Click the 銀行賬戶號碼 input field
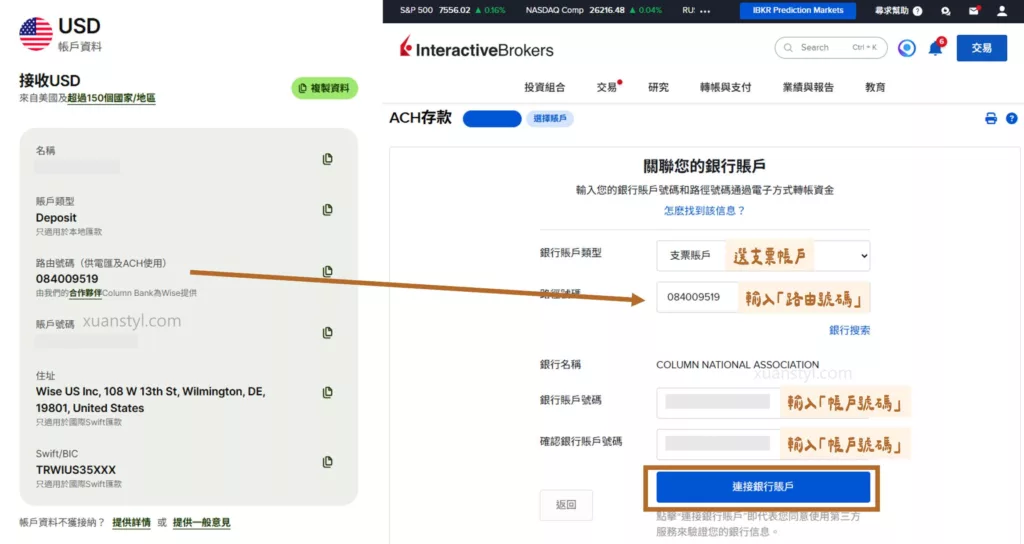The image size is (1024, 544). pyautogui.click(x=763, y=403)
